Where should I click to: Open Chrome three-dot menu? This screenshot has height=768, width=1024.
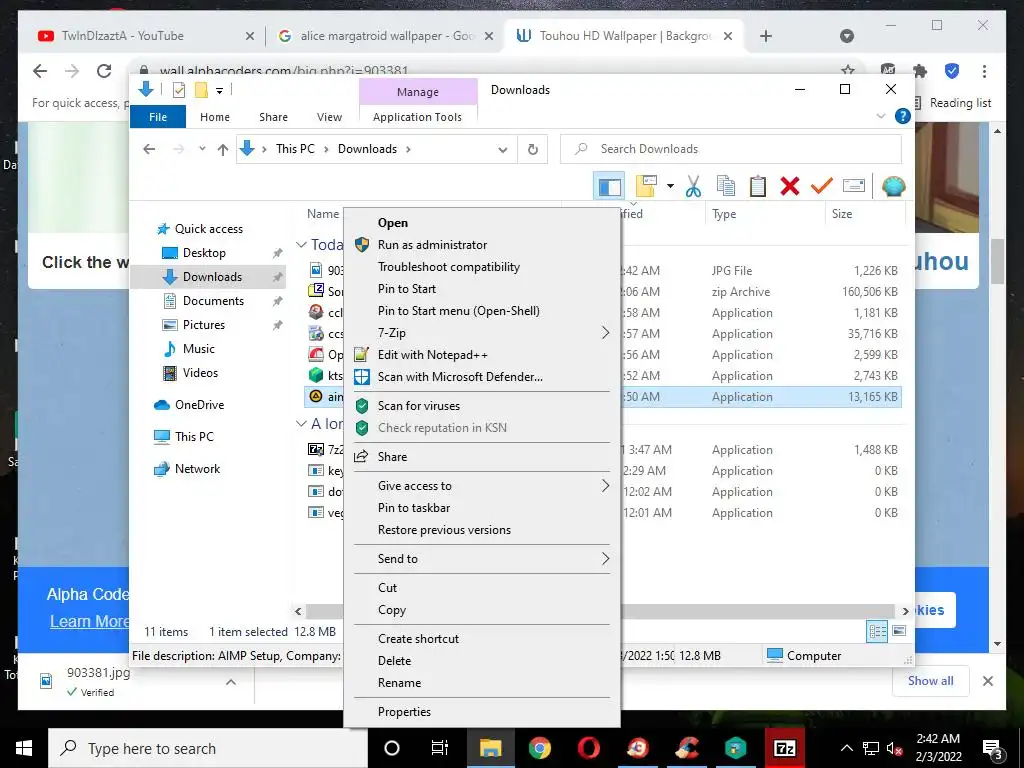[984, 71]
